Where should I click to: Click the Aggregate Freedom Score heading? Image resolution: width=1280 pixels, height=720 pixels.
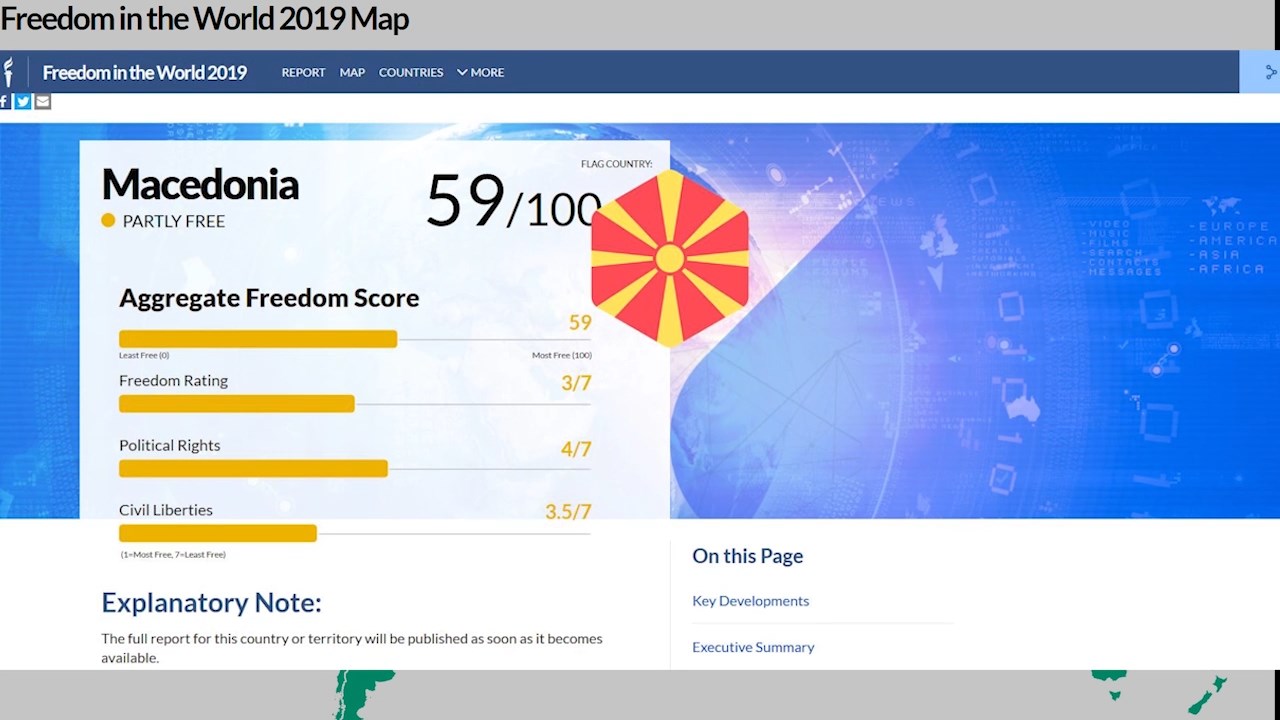tap(269, 298)
